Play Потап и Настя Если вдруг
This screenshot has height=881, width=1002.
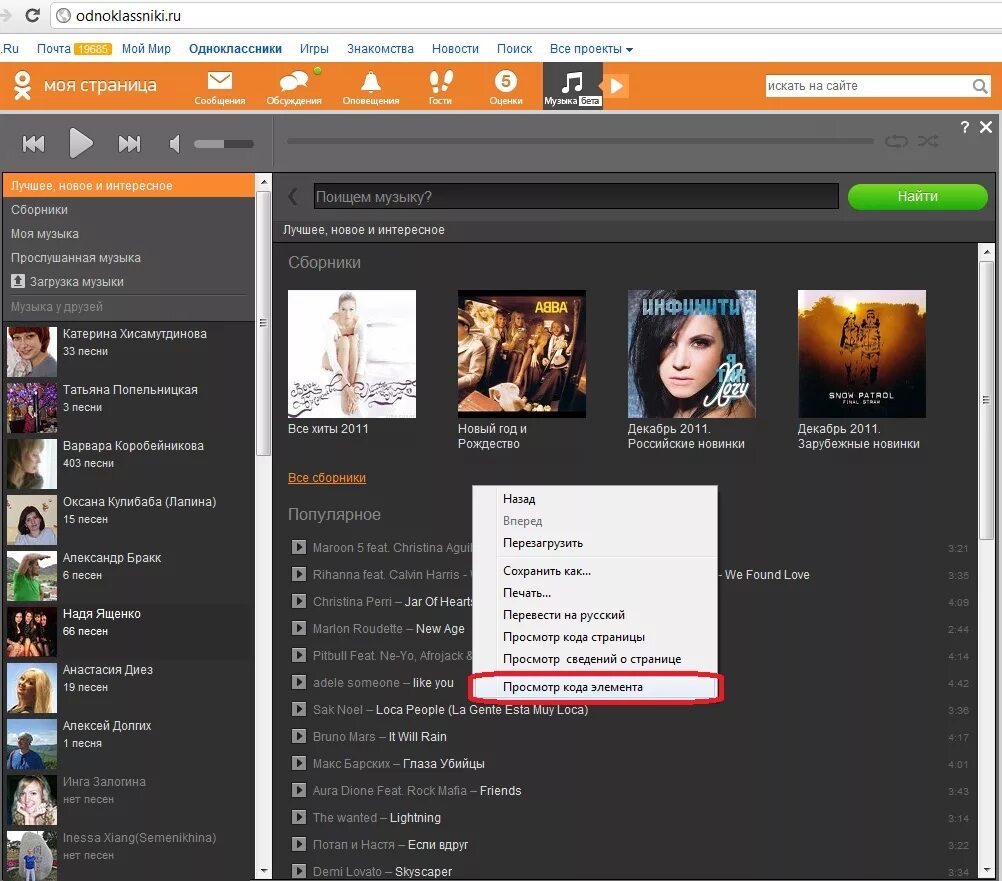[x=298, y=844]
